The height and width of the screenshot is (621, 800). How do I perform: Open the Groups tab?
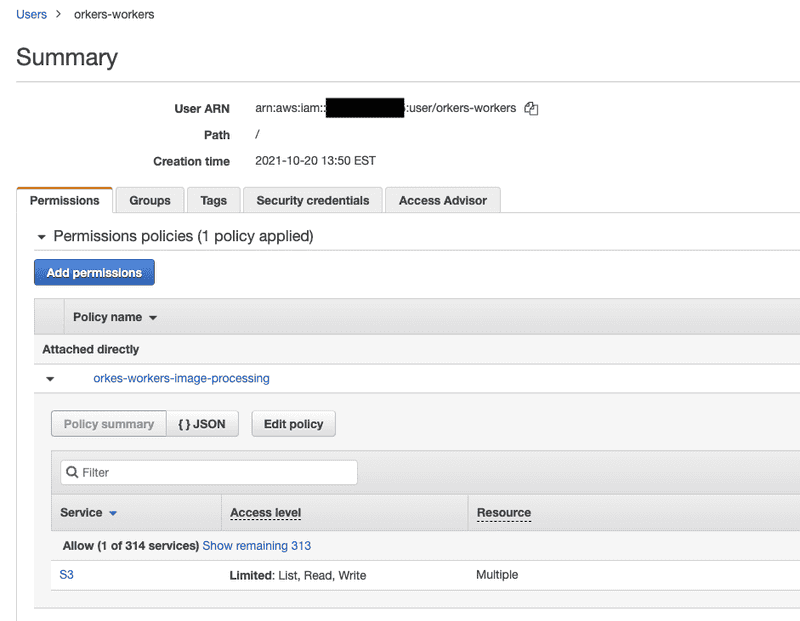pyautogui.click(x=150, y=201)
